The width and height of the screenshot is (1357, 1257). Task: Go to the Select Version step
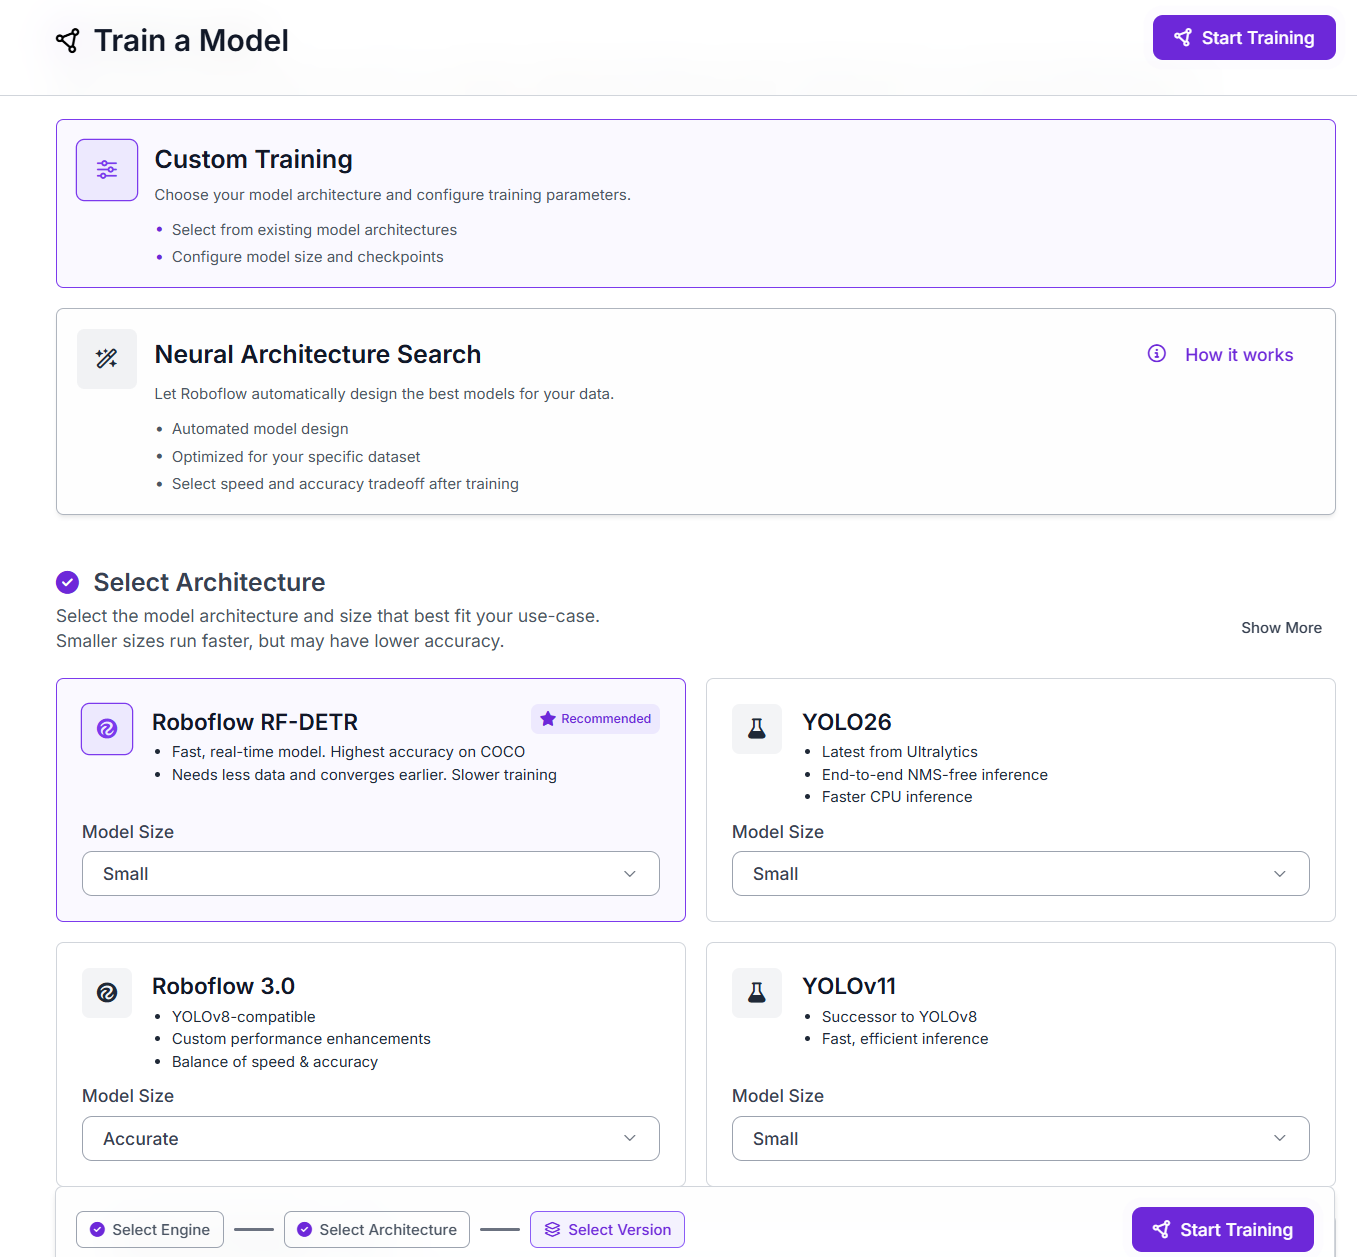[608, 1230]
